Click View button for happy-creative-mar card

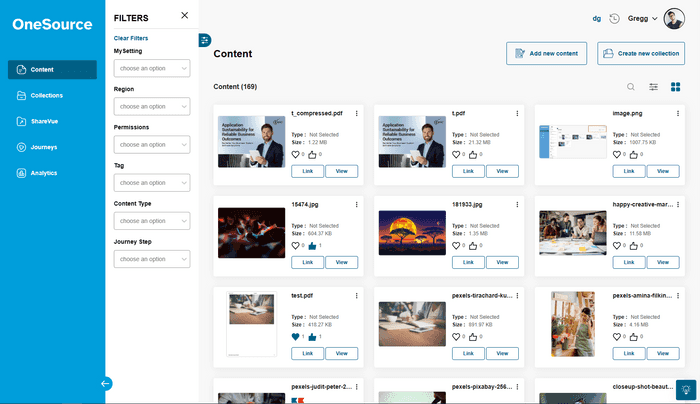coord(663,262)
